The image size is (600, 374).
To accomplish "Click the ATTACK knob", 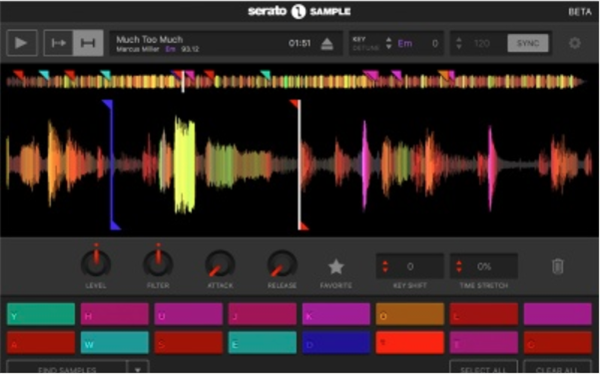I will point(220,264).
